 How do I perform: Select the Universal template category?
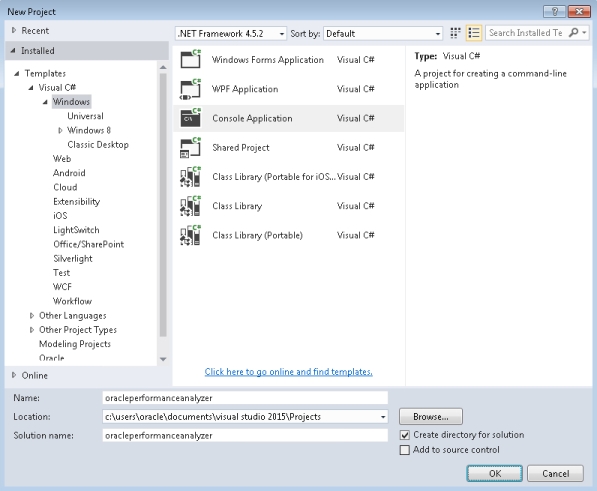85,116
